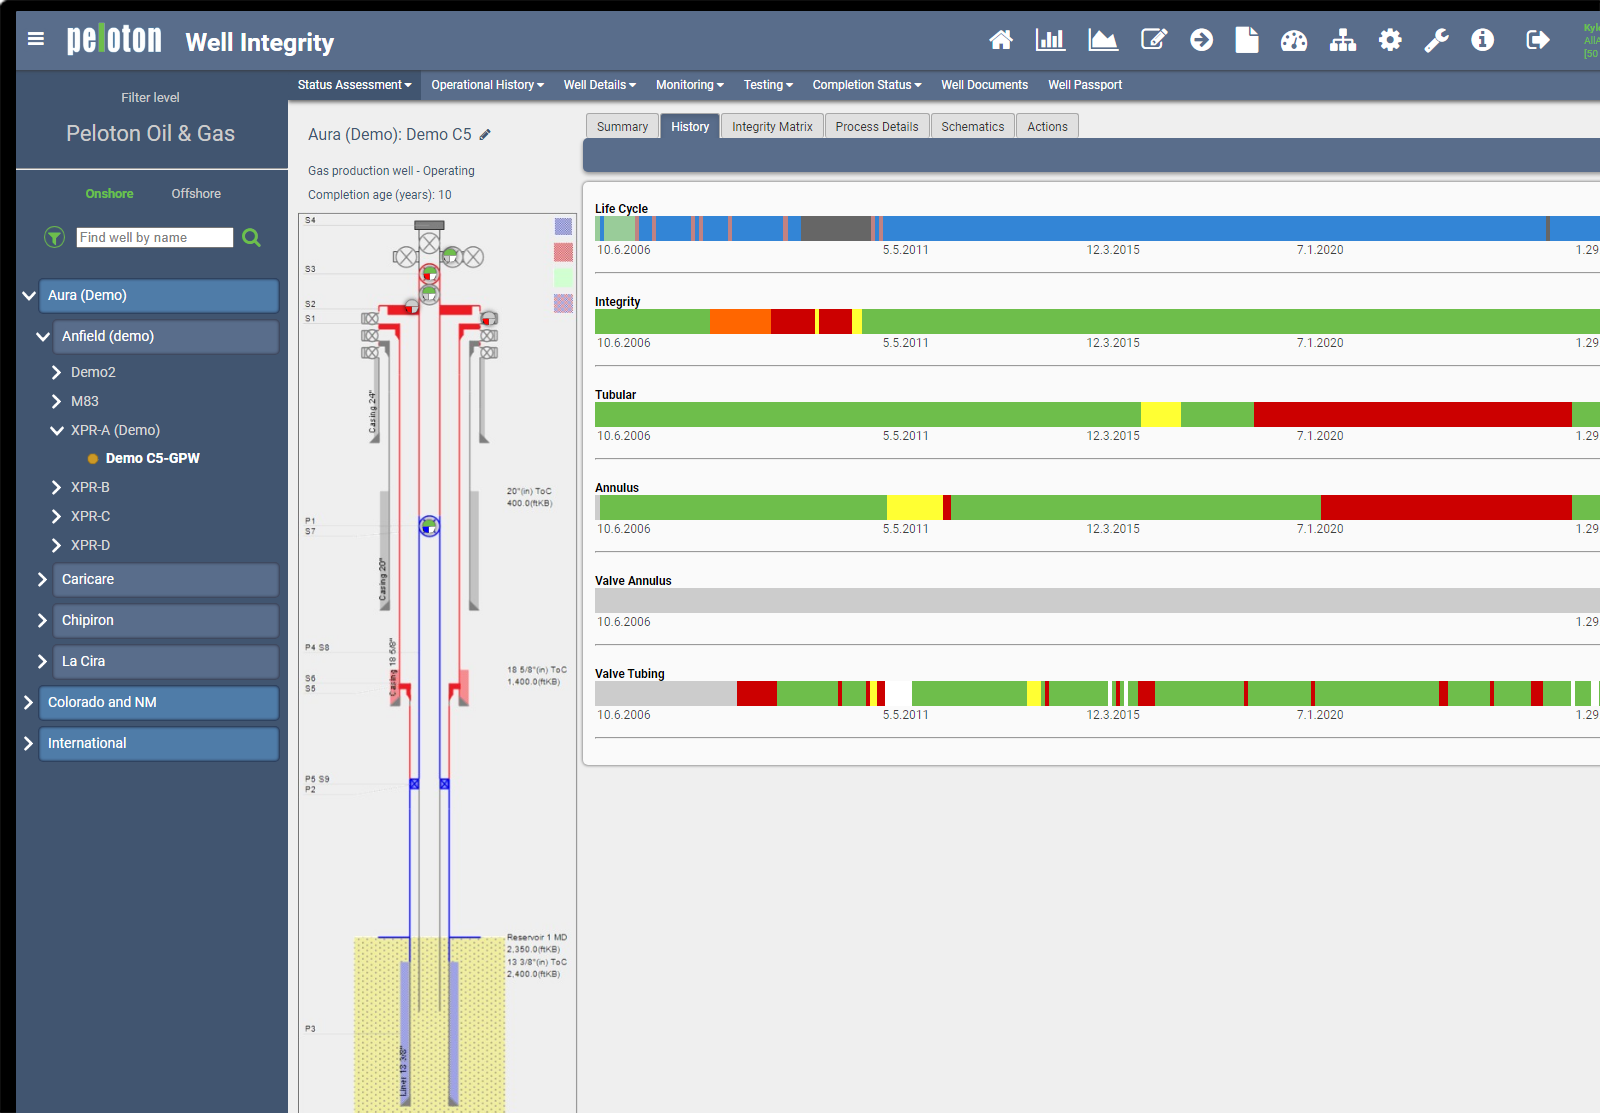Image resolution: width=1600 pixels, height=1113 pixels.
Task: Switch to the Integrity Matrix tab
Action: 771,125
